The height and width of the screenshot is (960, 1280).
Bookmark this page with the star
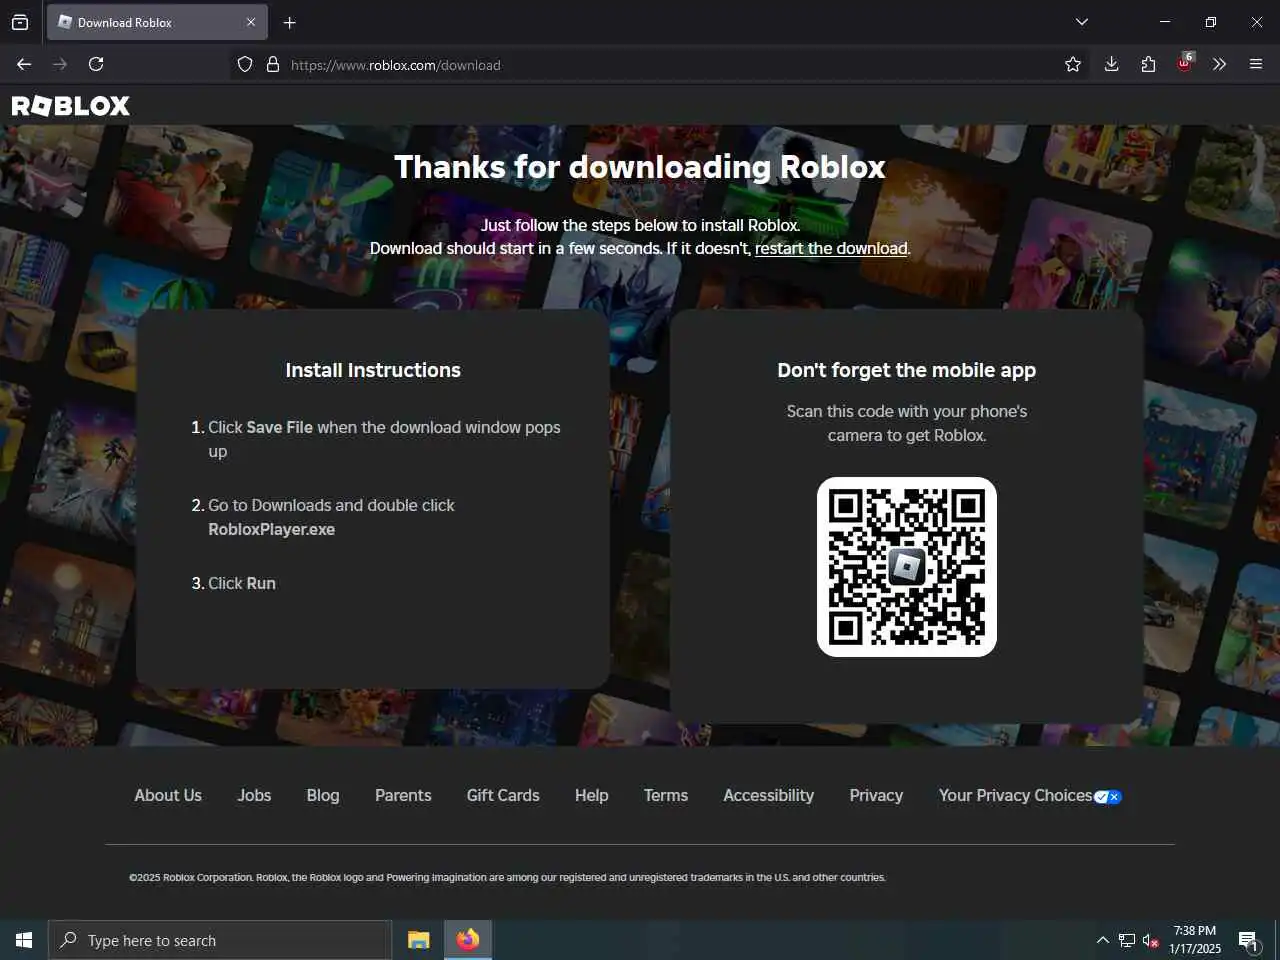(1073, 65)
